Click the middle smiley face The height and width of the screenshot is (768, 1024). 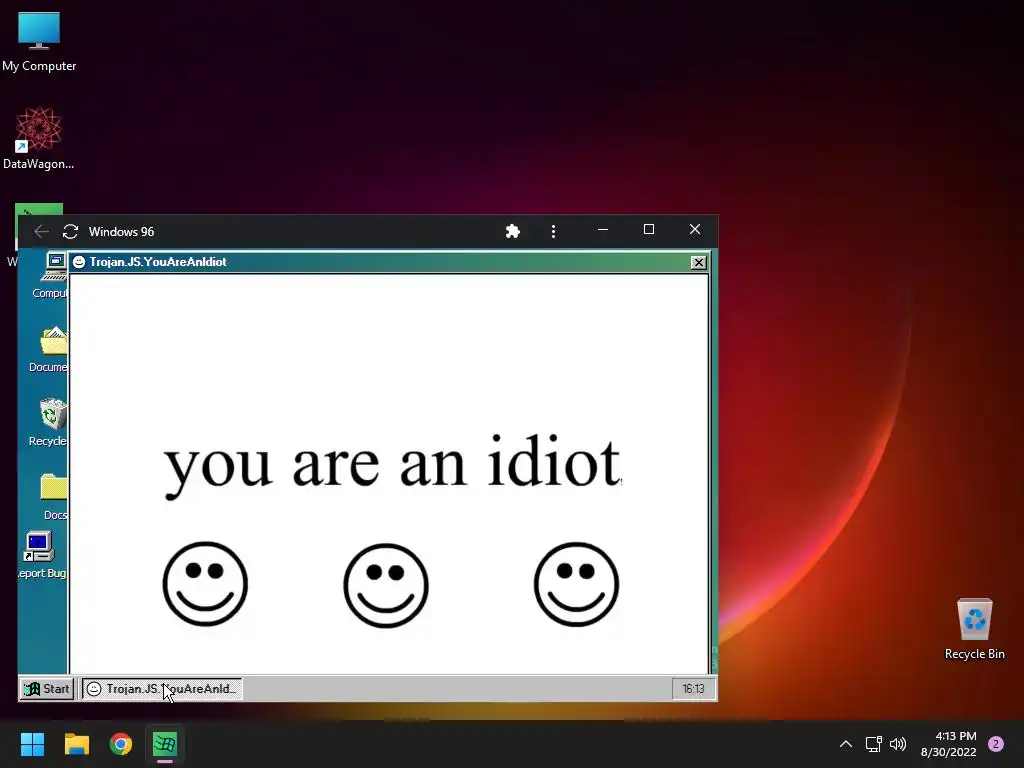click(386, 585)
